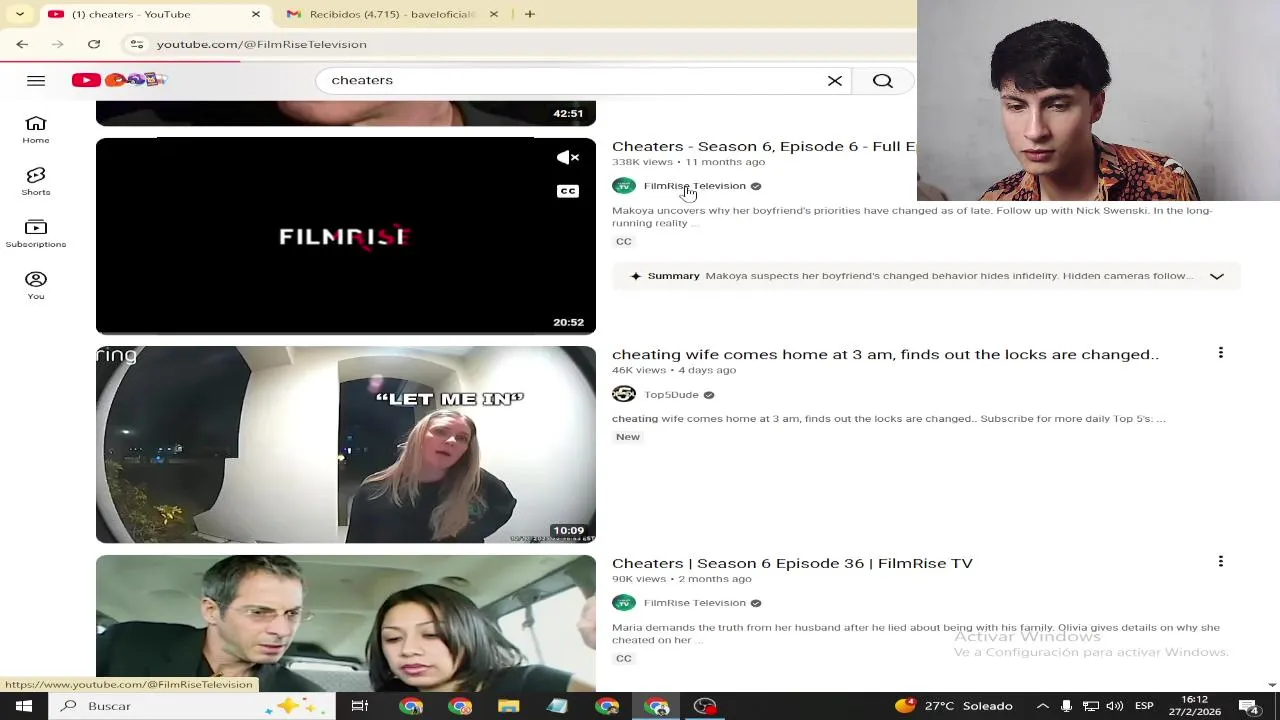
Task: Open the tab search dropdown arrow
Action: coord(19,14)
